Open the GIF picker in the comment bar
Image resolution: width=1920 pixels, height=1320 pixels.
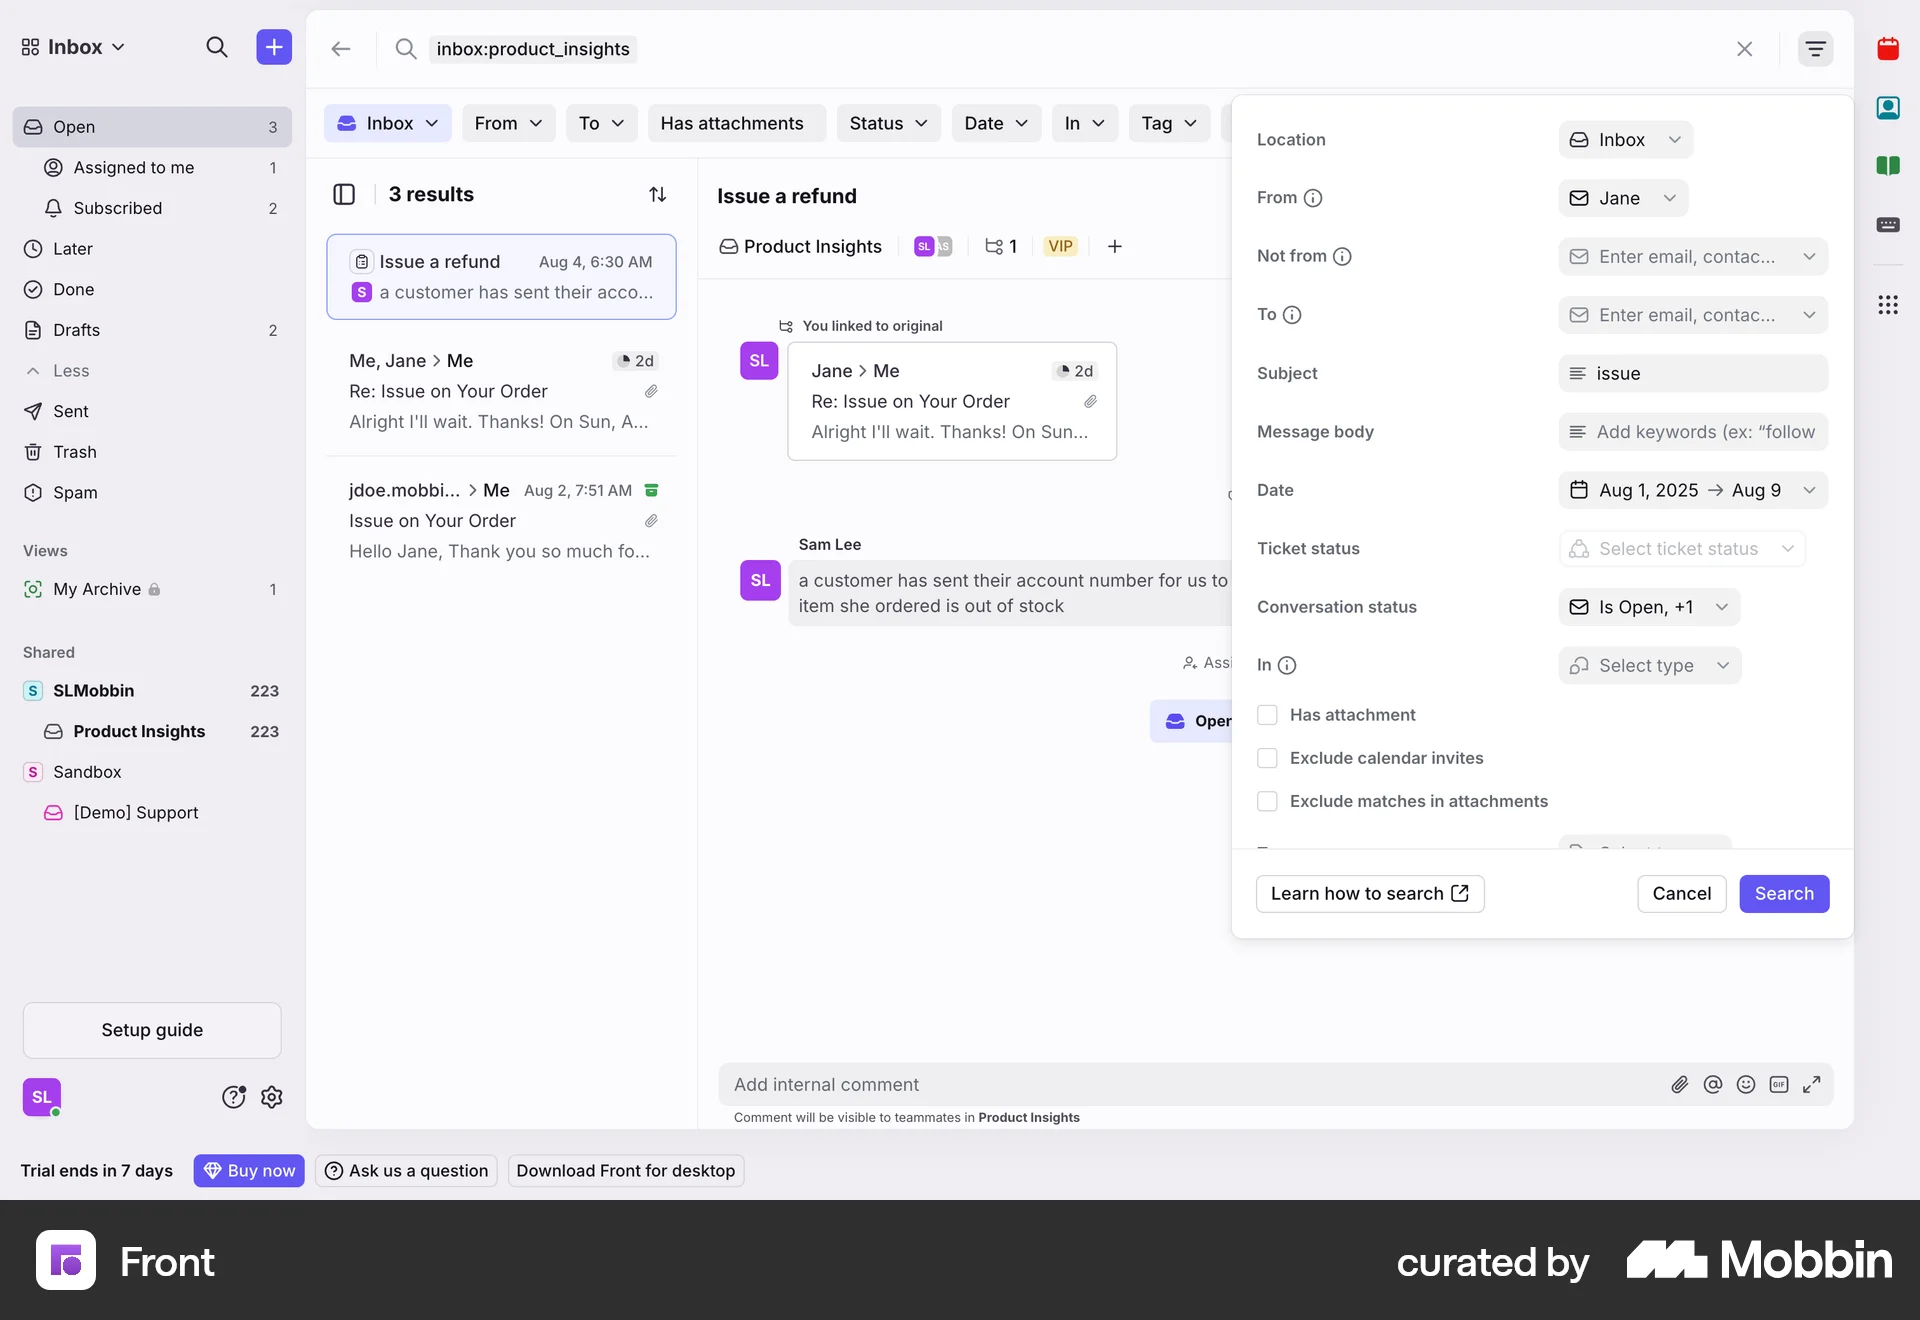pos(1780,1084)
